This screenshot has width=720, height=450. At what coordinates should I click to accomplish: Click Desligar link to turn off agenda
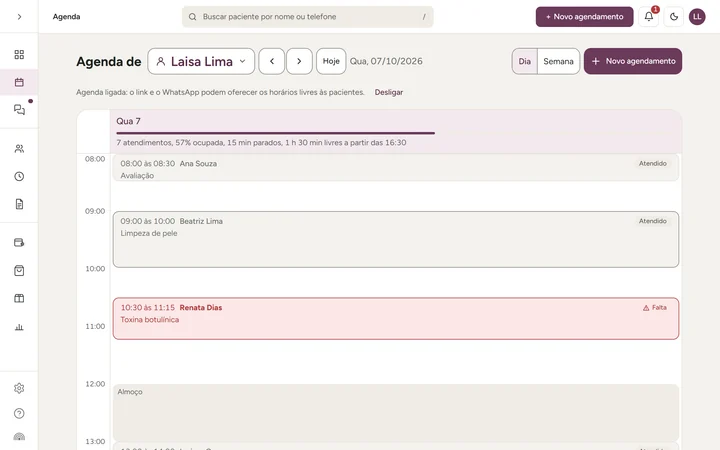pyautogui.click(x=388, y=92)
